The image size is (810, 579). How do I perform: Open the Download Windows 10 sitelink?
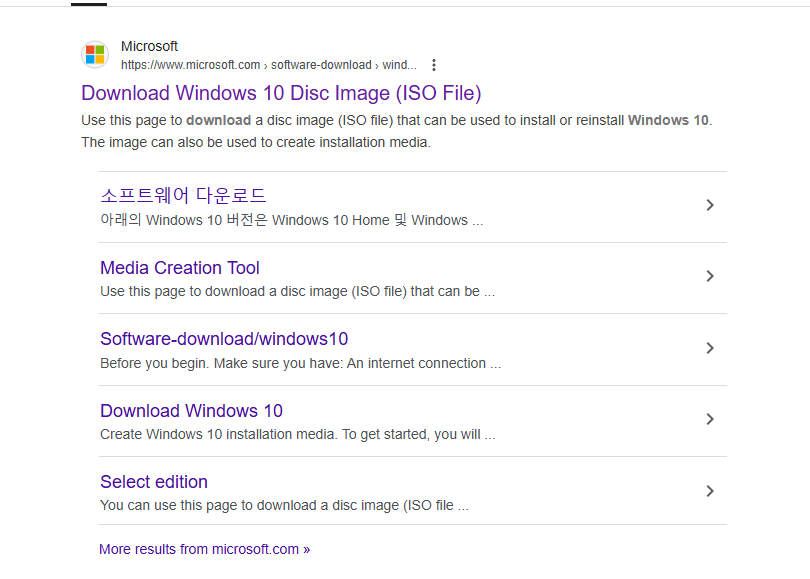[192, 411]
